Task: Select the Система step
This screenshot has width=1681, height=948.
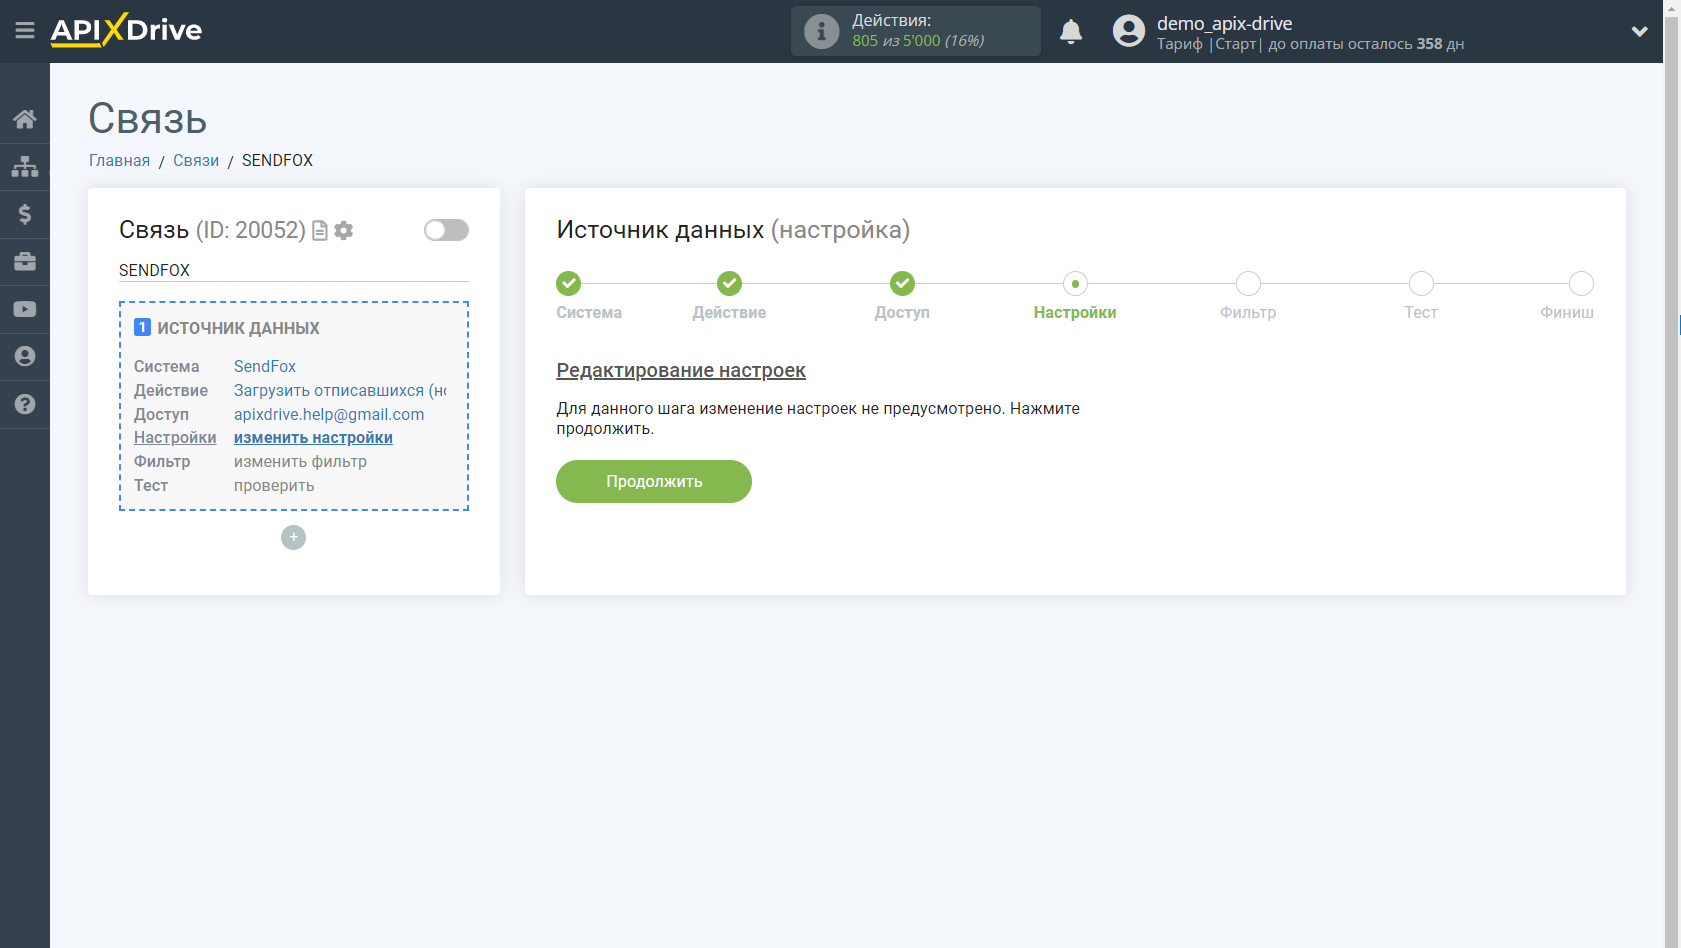Action: click(x=569, y=284)
